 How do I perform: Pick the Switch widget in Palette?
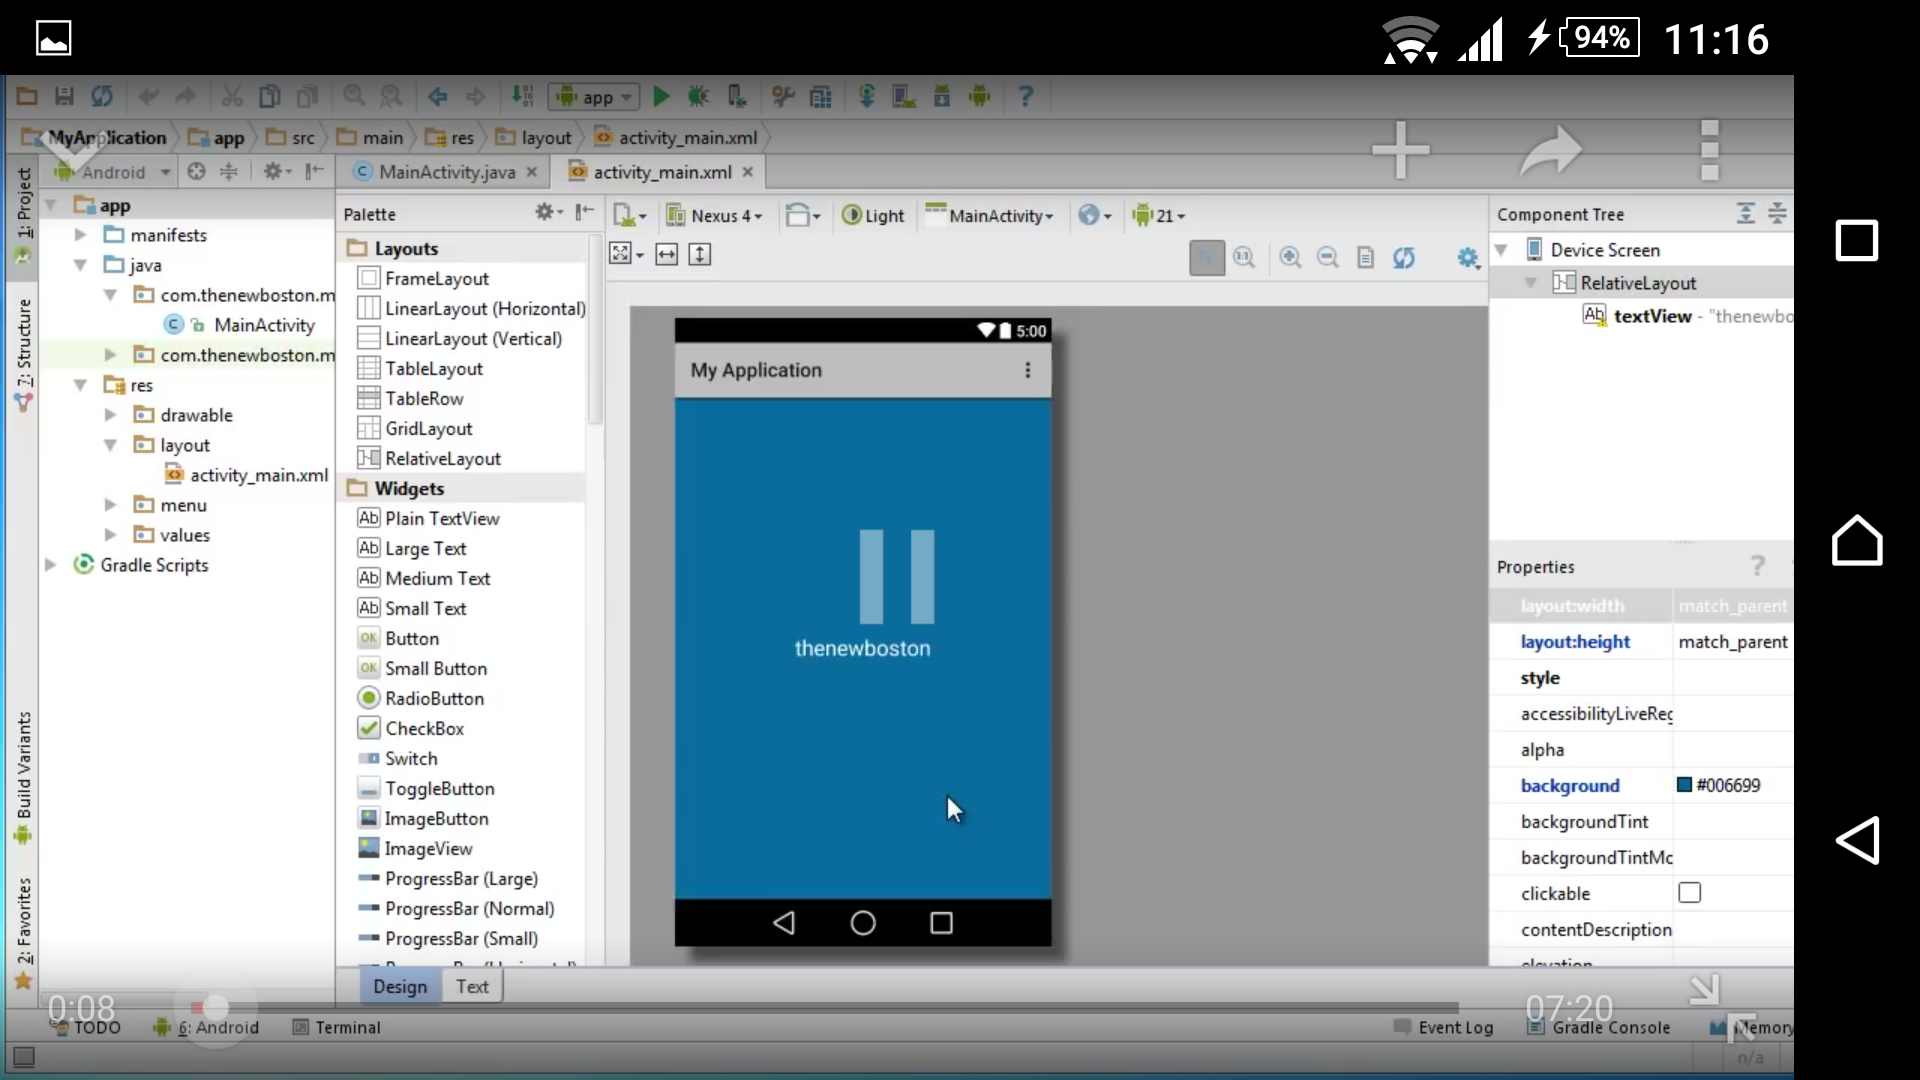pos(398,758)
